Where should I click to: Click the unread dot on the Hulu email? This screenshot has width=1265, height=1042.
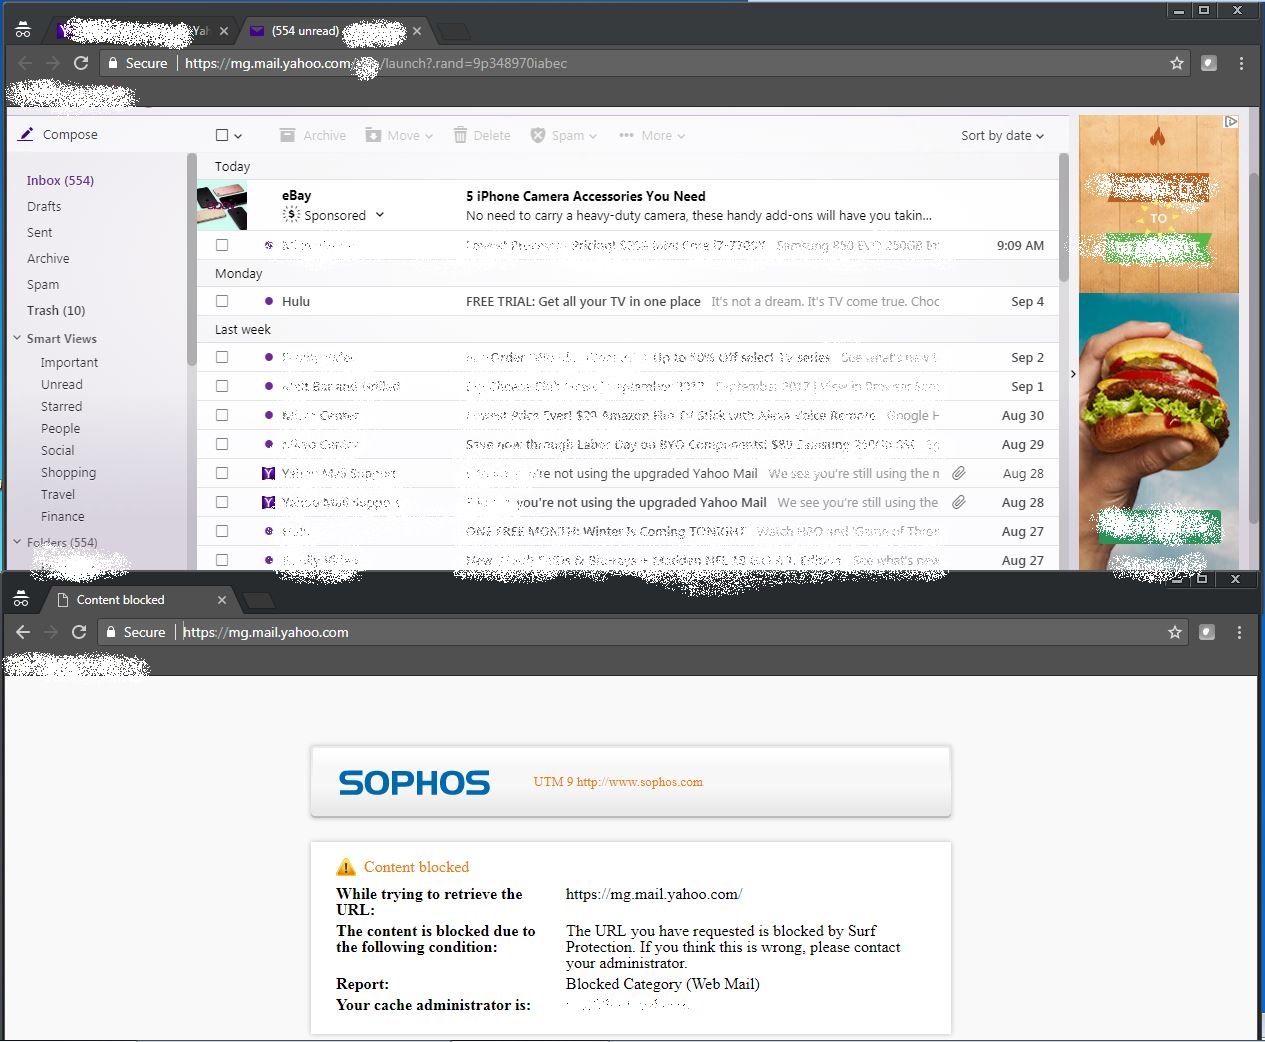click(x=268, y=301)
